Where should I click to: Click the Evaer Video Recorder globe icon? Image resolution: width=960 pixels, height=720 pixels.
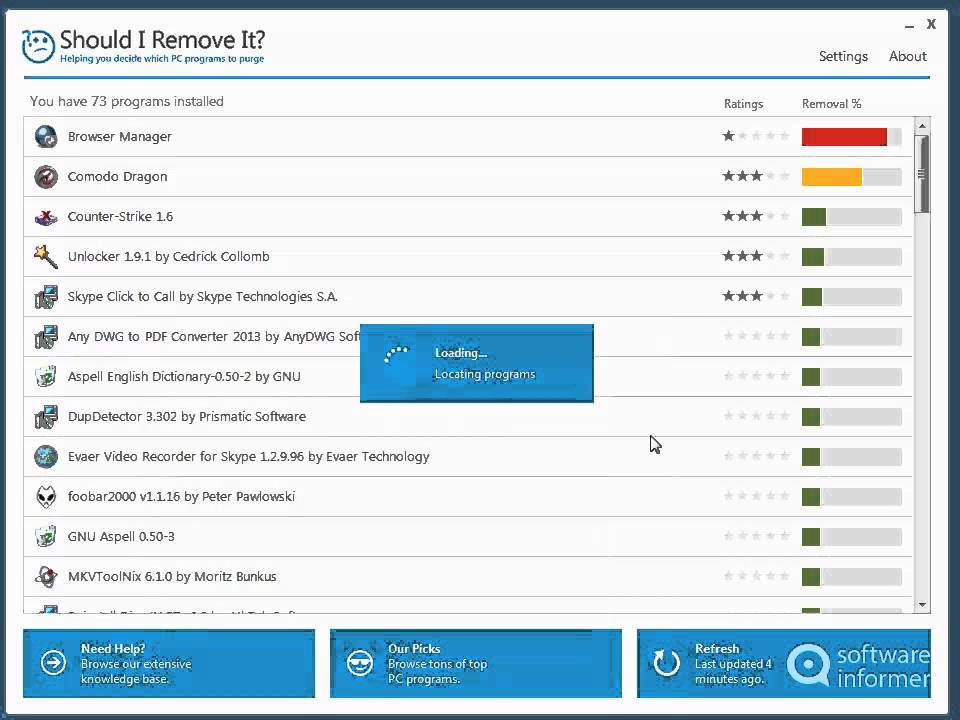click(x=45, y=457)
